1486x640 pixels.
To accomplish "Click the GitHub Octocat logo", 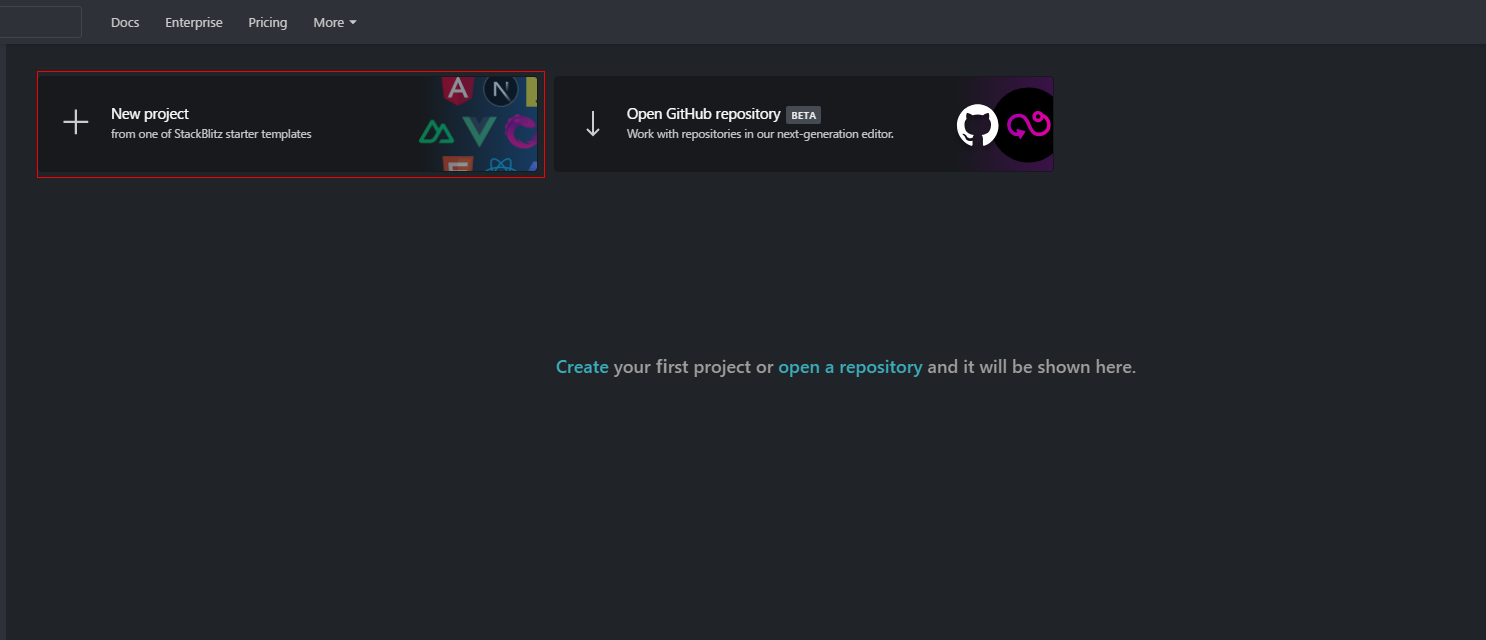I will pyautogui.click(x=977, y=126).
